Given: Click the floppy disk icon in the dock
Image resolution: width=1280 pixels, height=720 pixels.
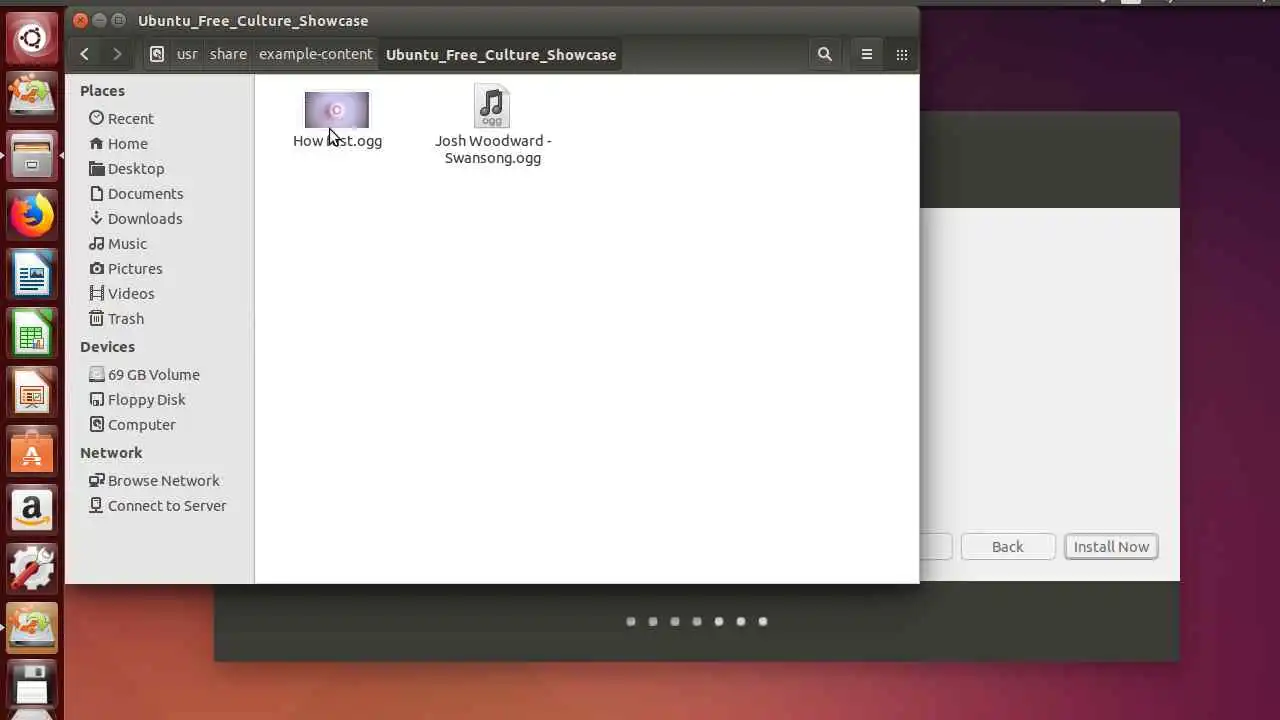Looking at the screenshot, I should pos(31,686).
